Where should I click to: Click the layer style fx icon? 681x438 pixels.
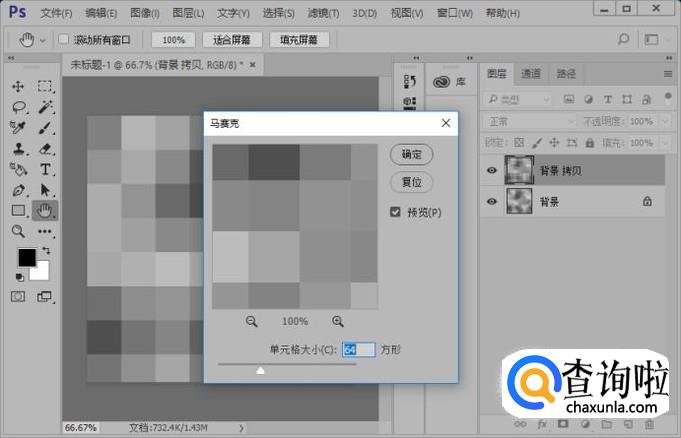(542, 425)
